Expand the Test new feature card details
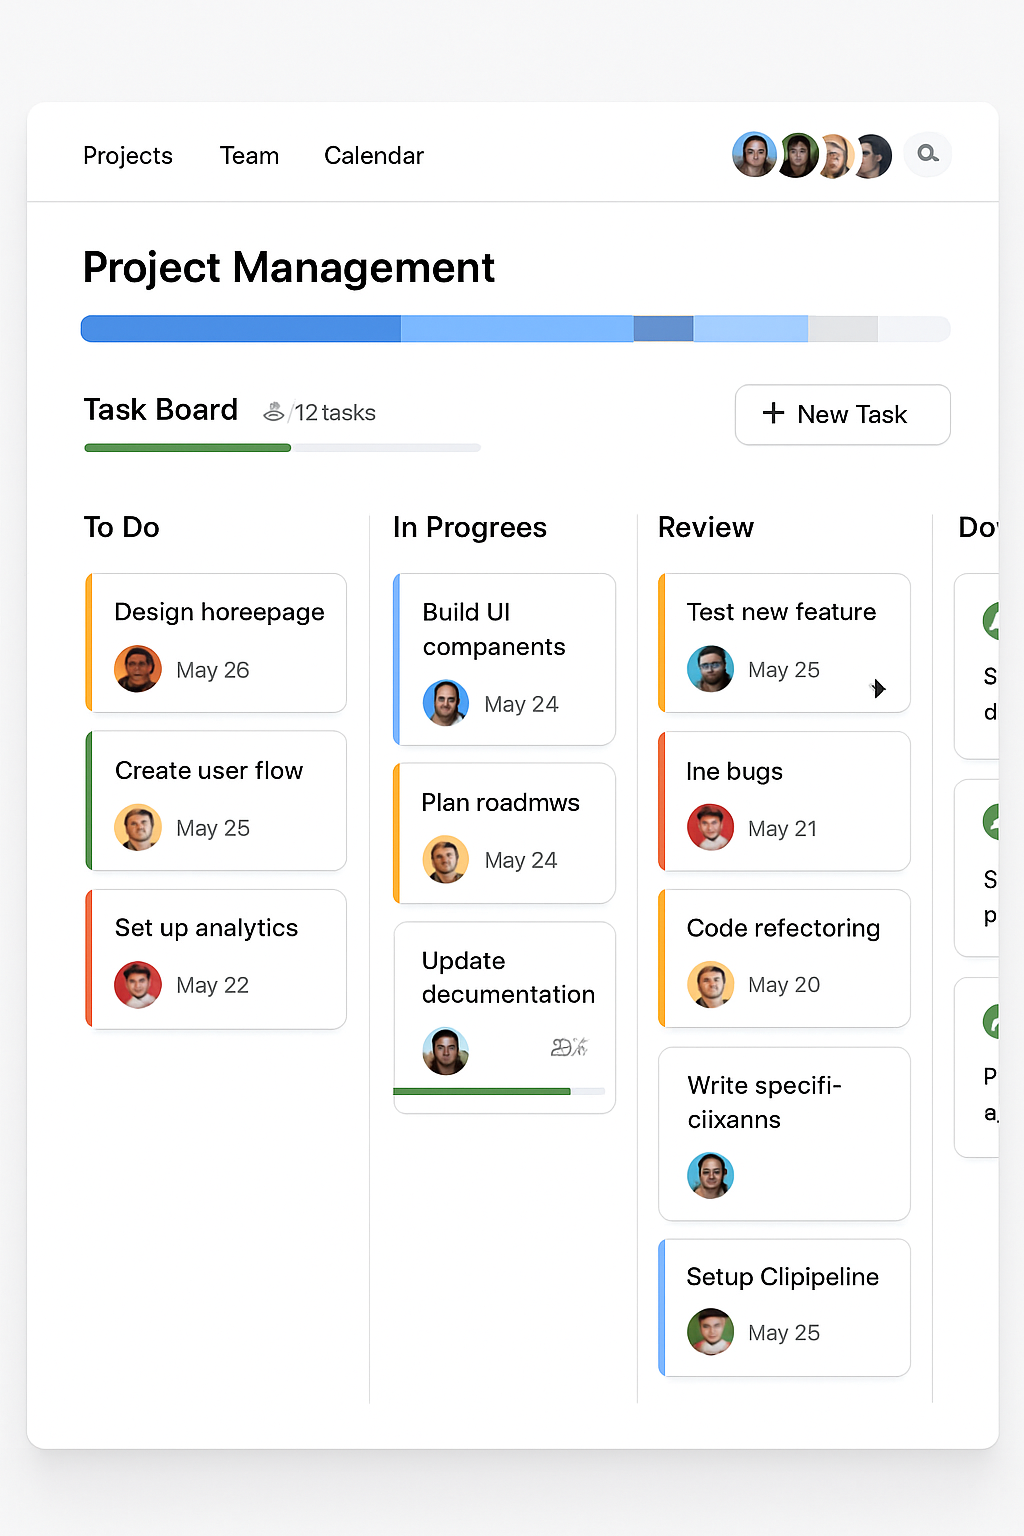 [879, 688]
